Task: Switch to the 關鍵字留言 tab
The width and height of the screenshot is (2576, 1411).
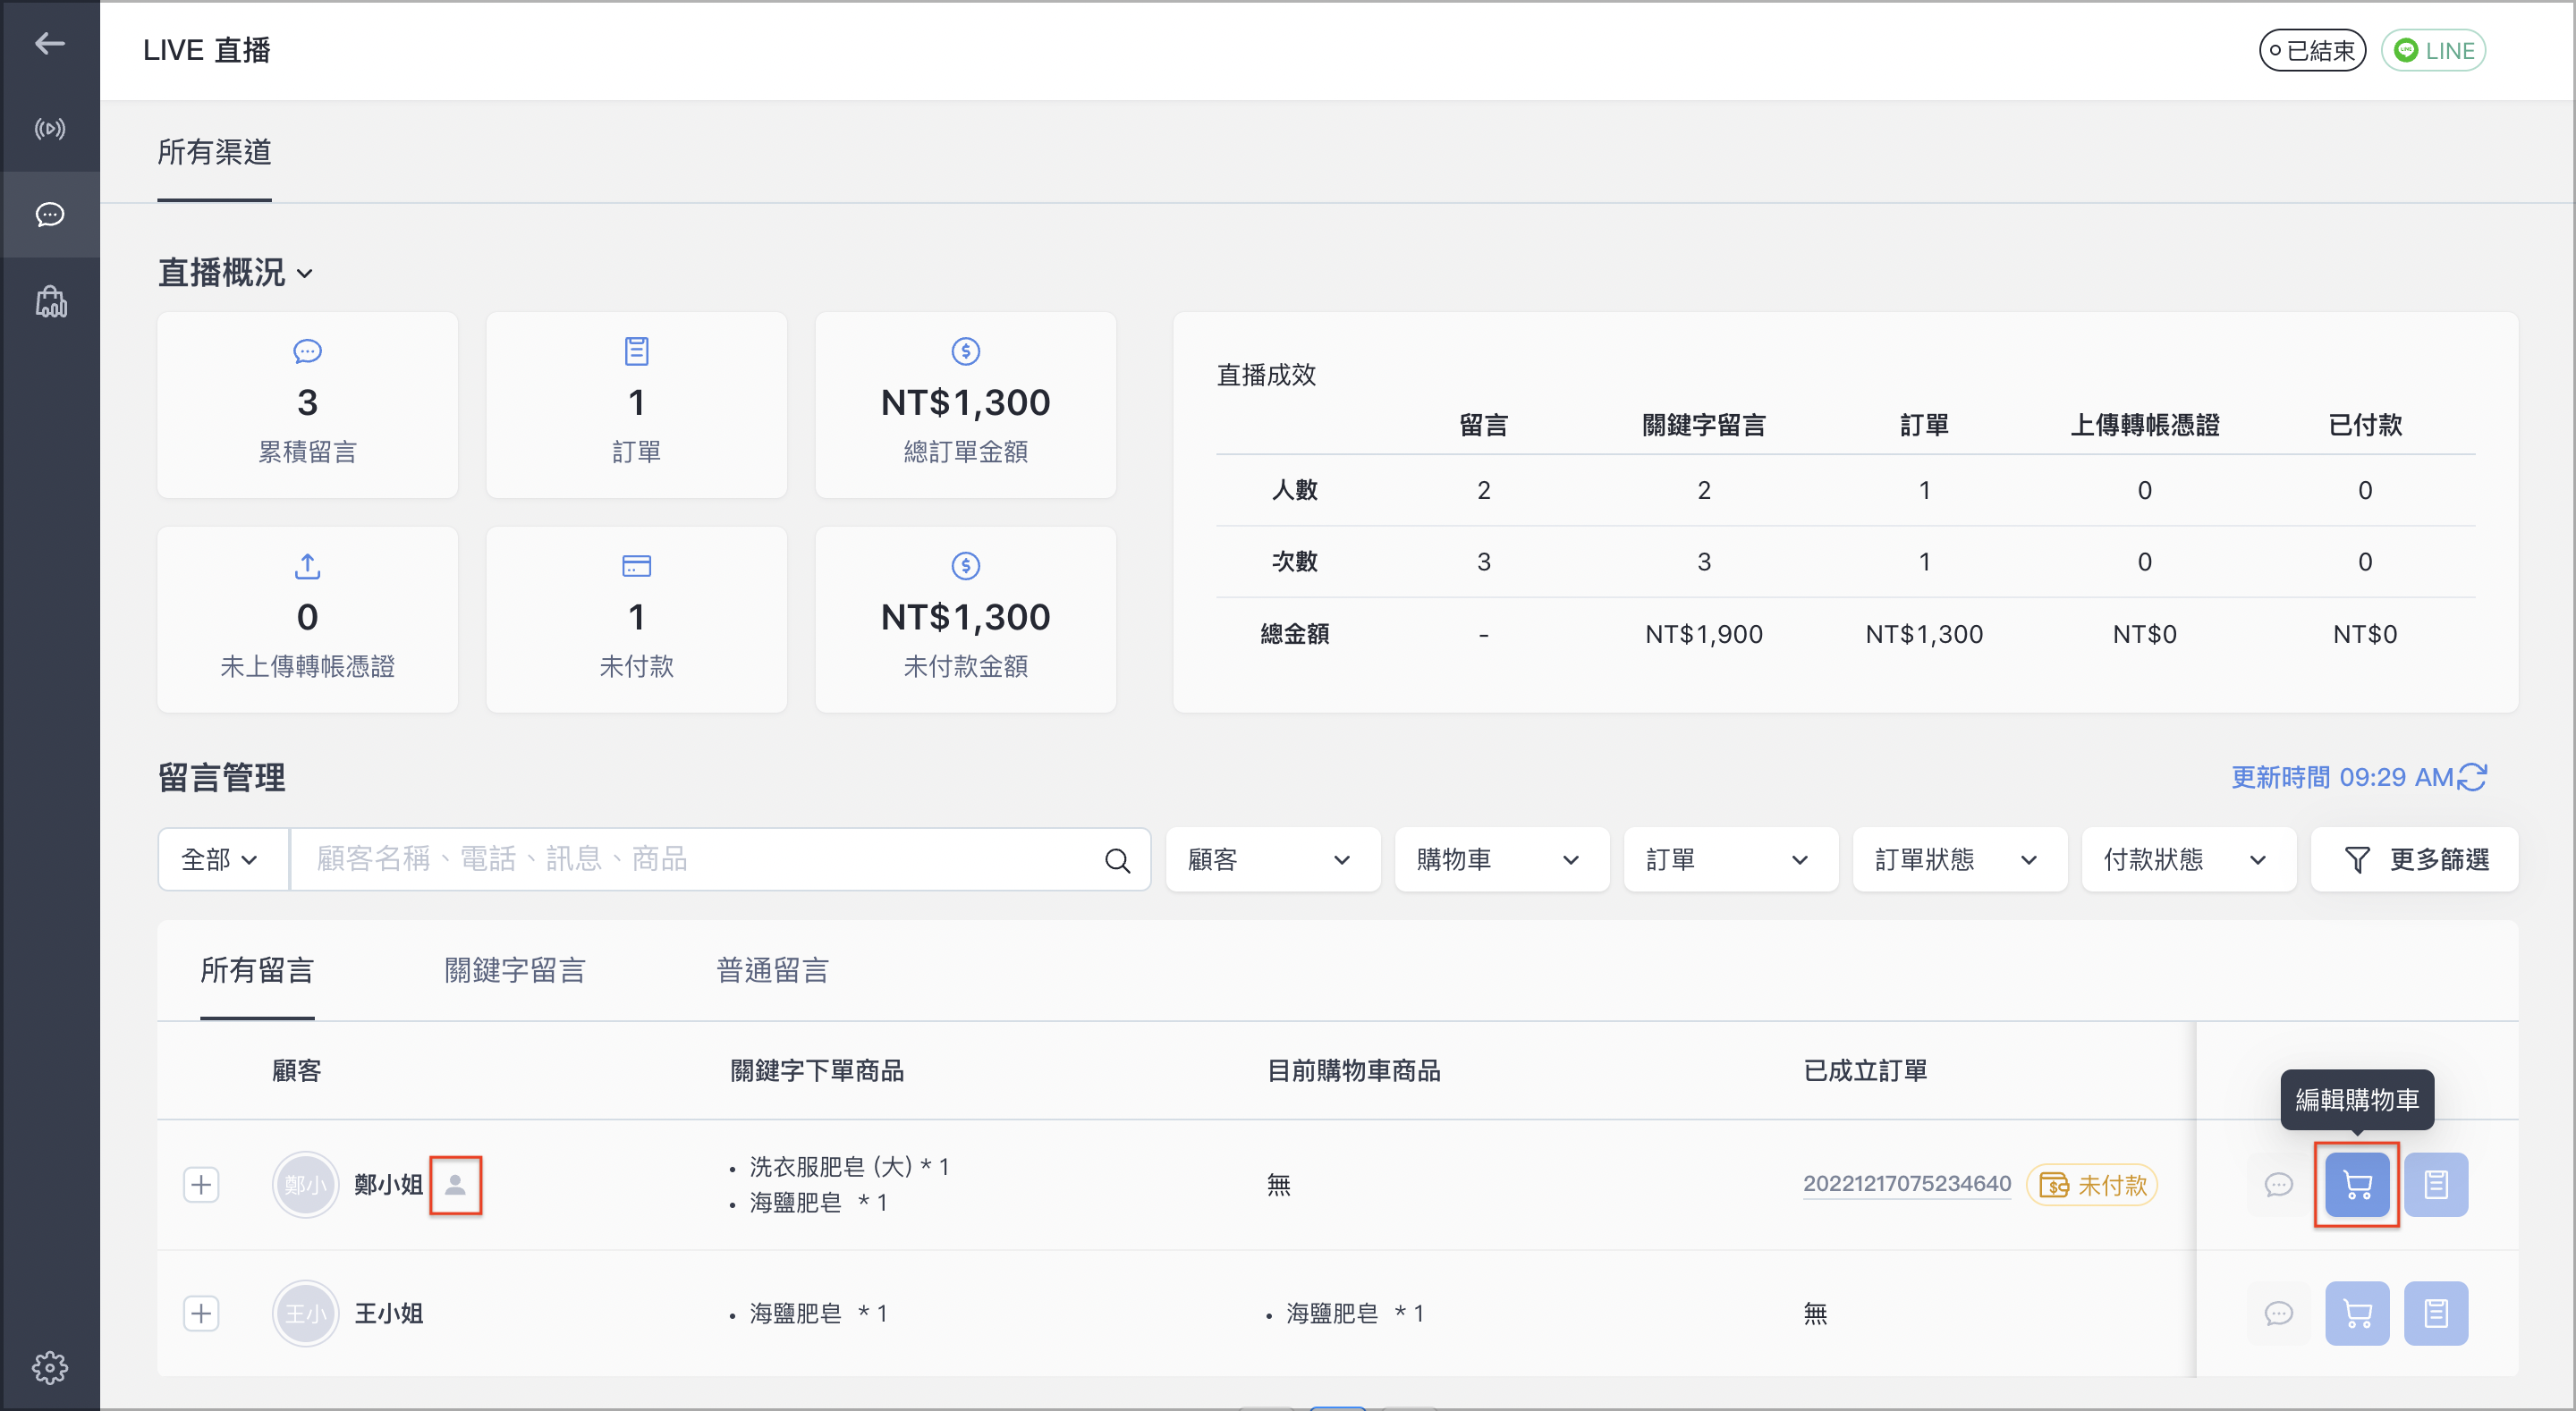Action: 515,970
